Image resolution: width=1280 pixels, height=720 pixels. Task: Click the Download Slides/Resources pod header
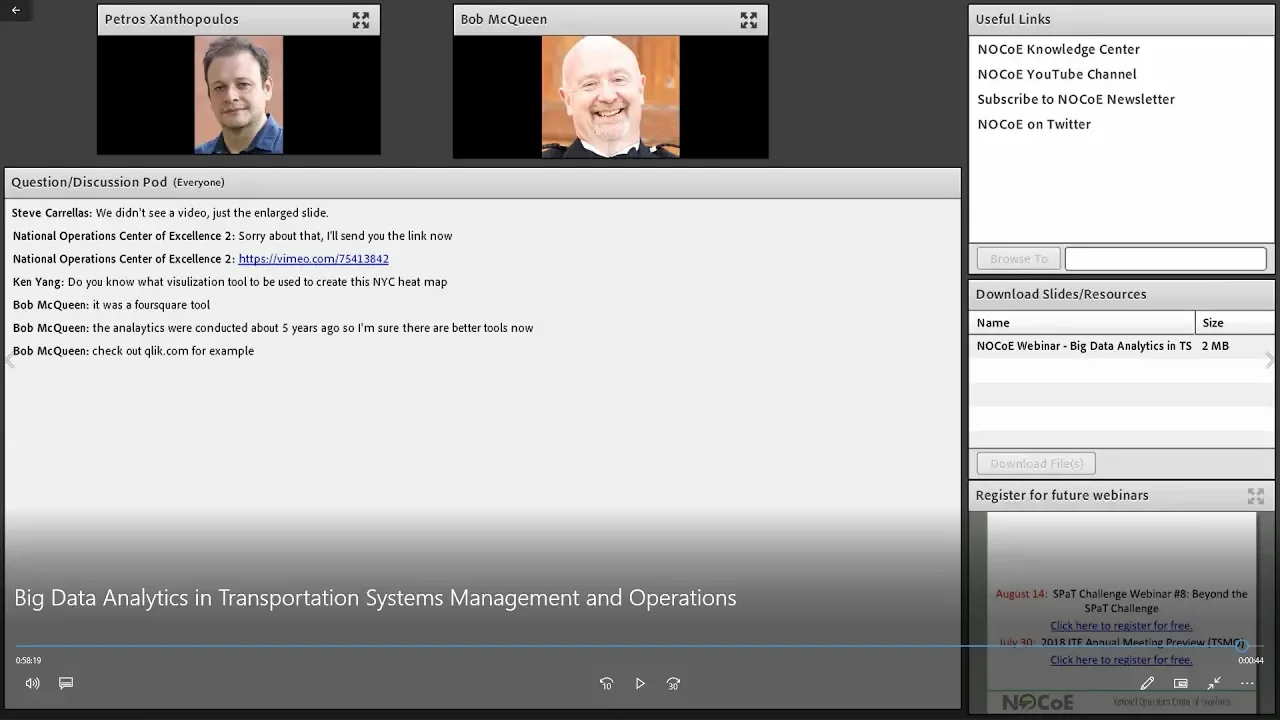coord(1121,294)
